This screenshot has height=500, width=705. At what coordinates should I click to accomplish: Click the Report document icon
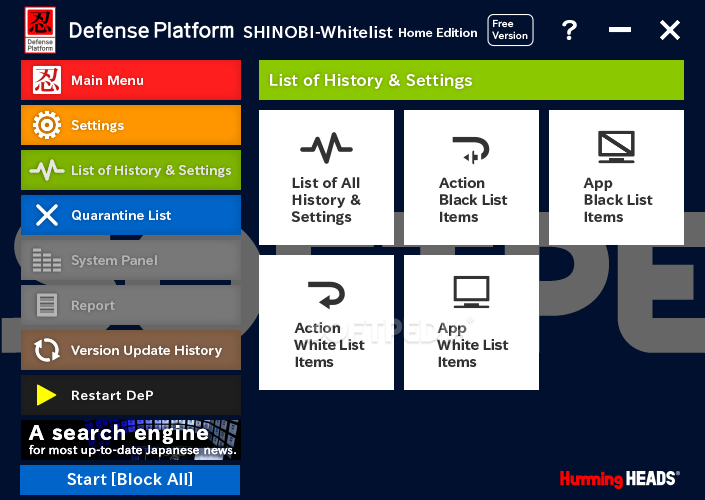coord(47,305)
